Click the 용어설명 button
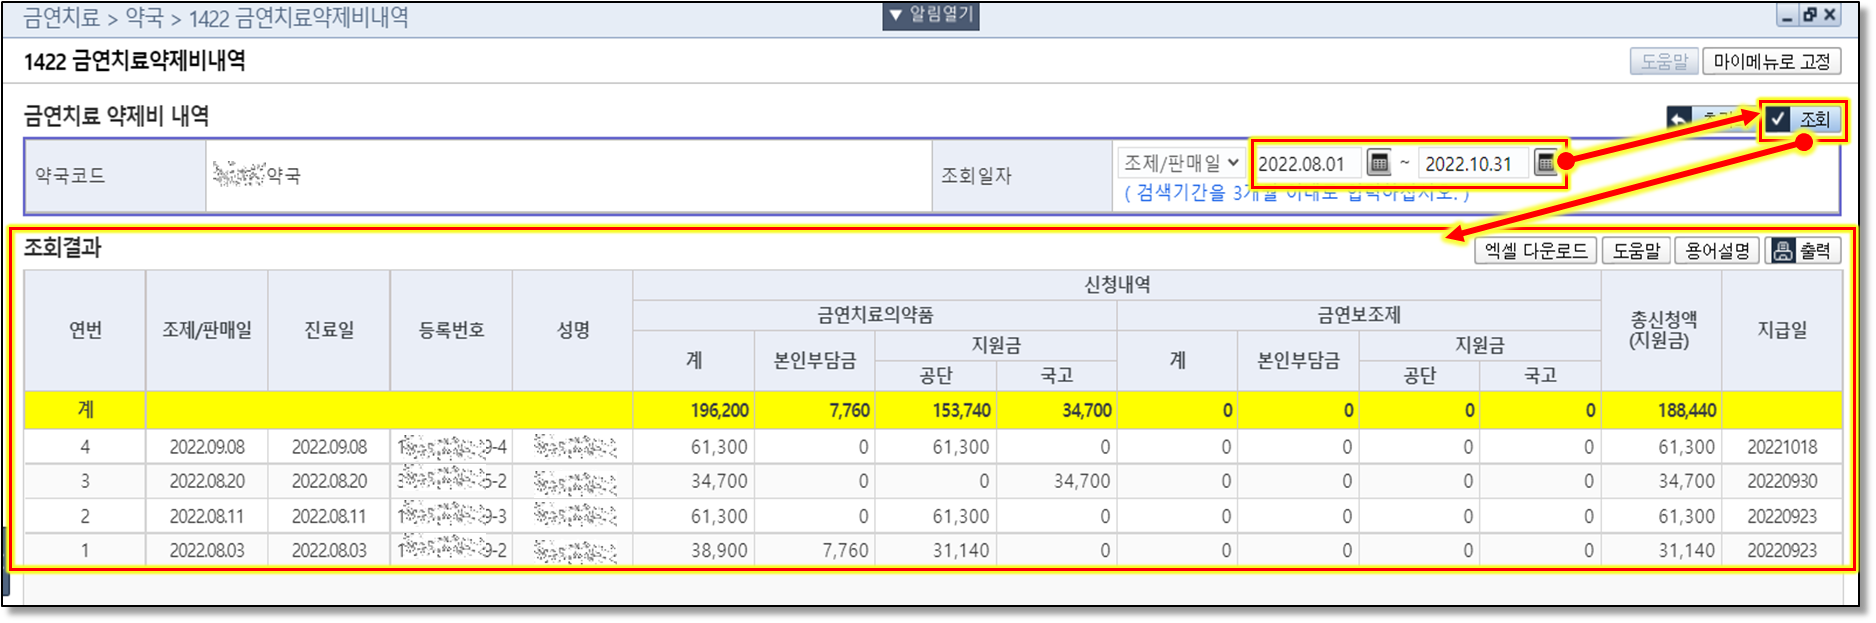 point(1717,250)
